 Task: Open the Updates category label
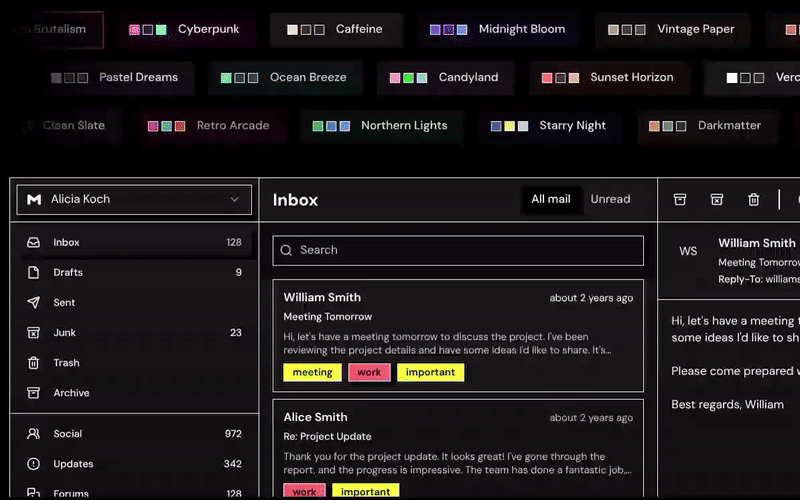pos(73,464)
